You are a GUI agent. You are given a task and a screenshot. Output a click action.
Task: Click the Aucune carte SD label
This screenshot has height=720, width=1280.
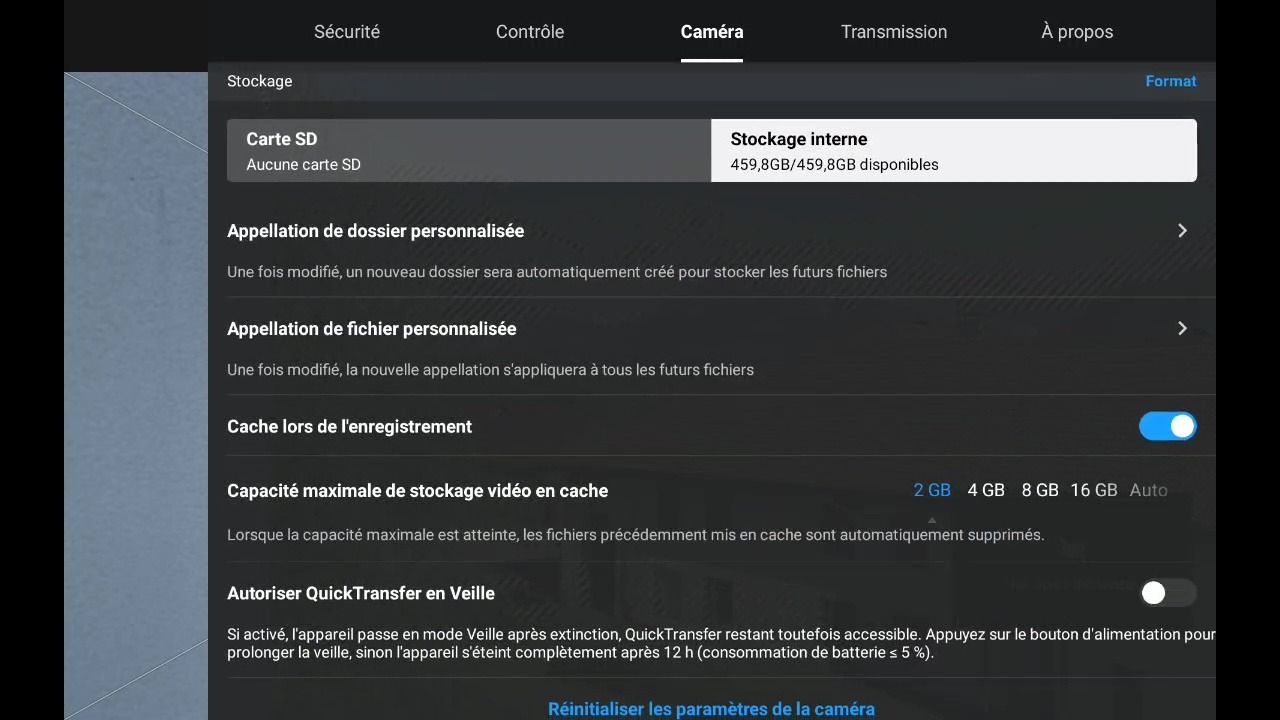(x=304, y=165)
